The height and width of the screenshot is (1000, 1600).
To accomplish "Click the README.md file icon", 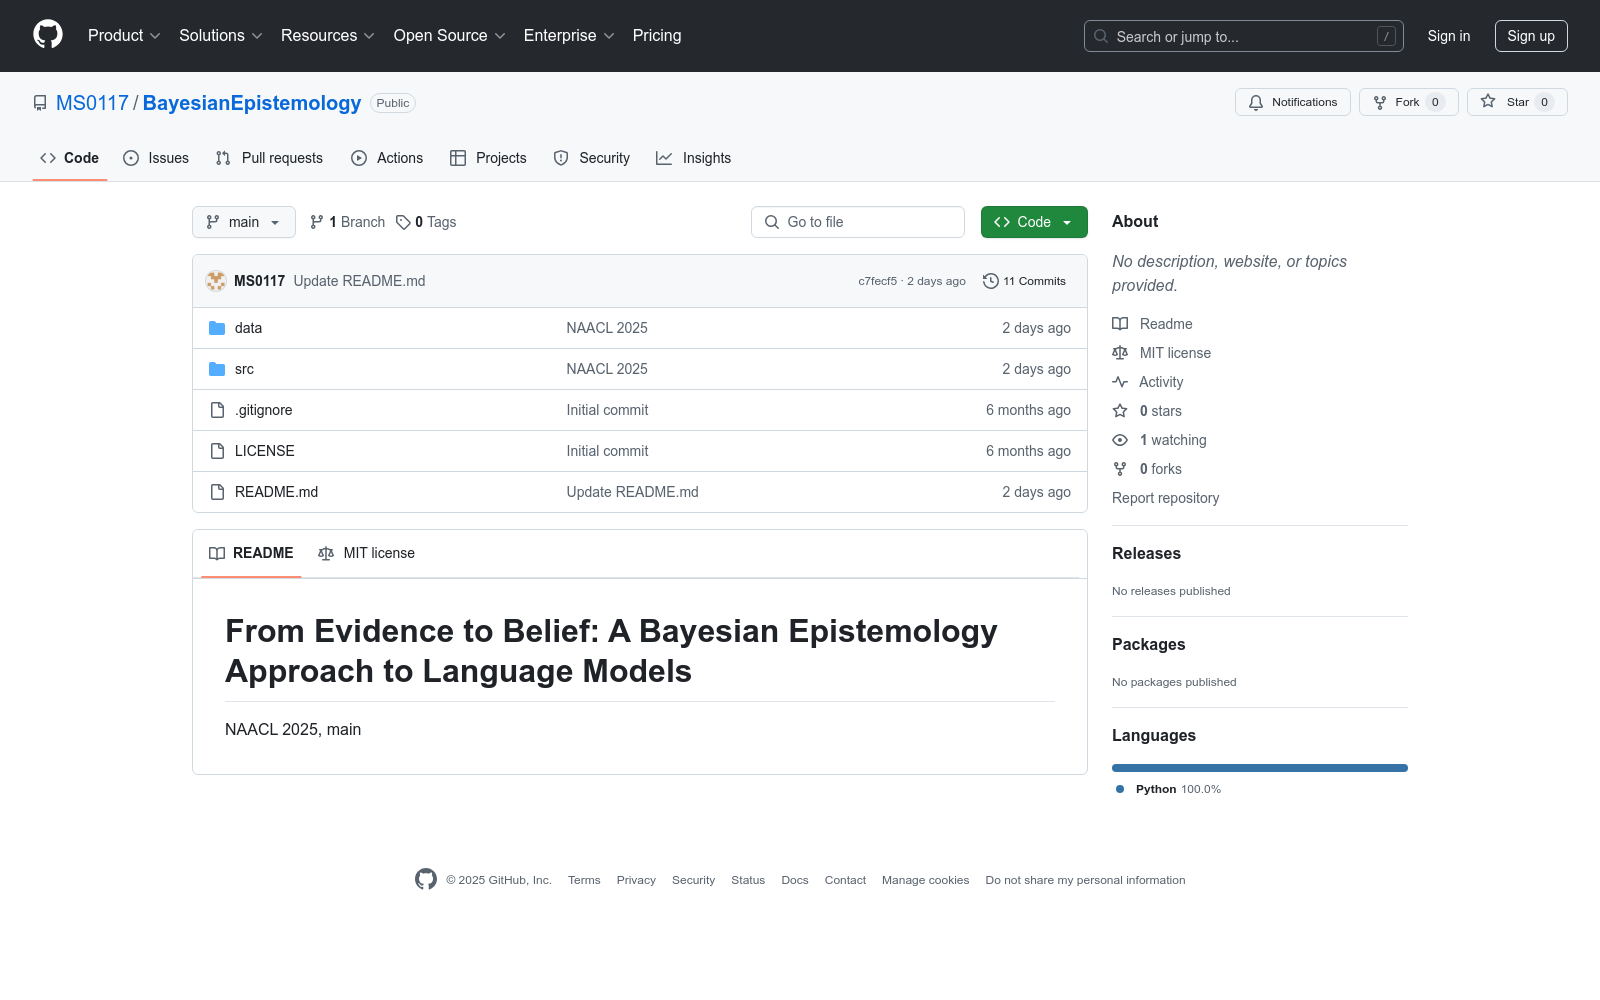I will click(x=217, y=492).
